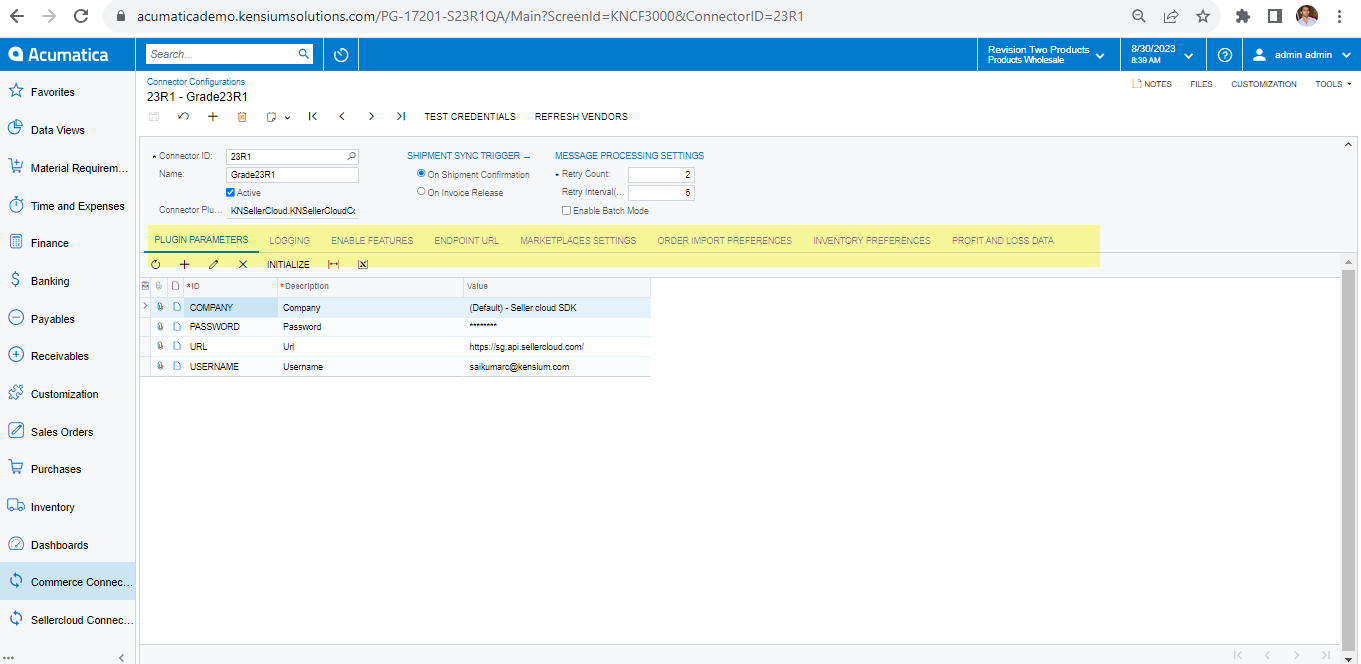Open the business date 8/30/2023 dropdown

[x=1161, y=55]
